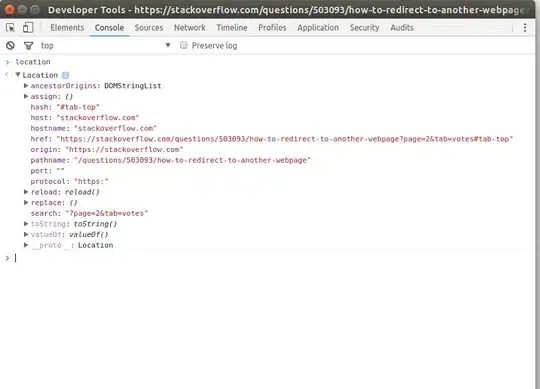Toggle the device toolbar icon
Image resolution: width=540 pixels, height=389 pixels.
click(28, 28)
